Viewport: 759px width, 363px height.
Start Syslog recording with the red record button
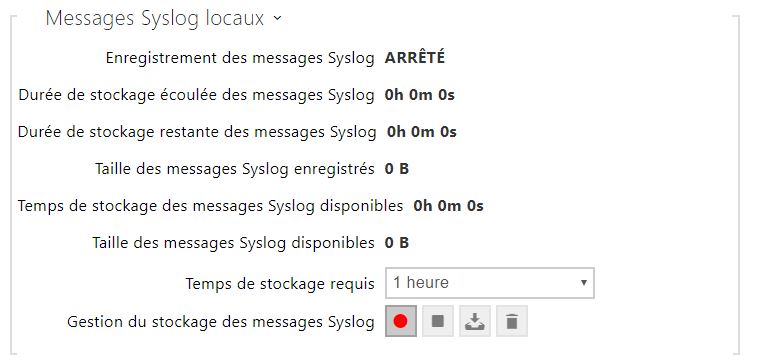401,321
